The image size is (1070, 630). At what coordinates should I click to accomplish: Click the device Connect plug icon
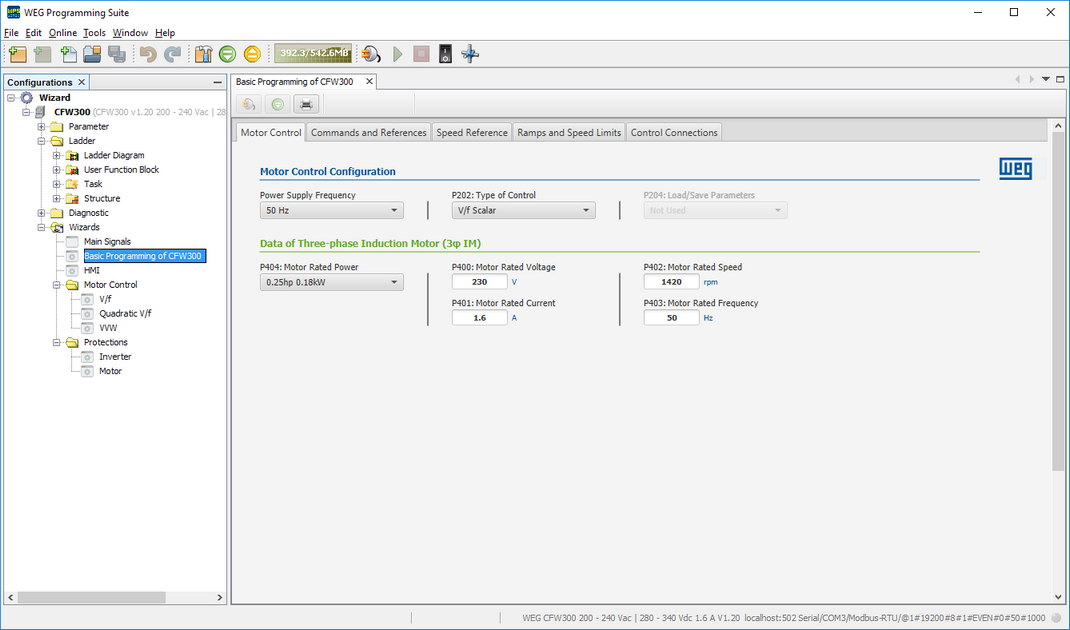click(370, 53)
